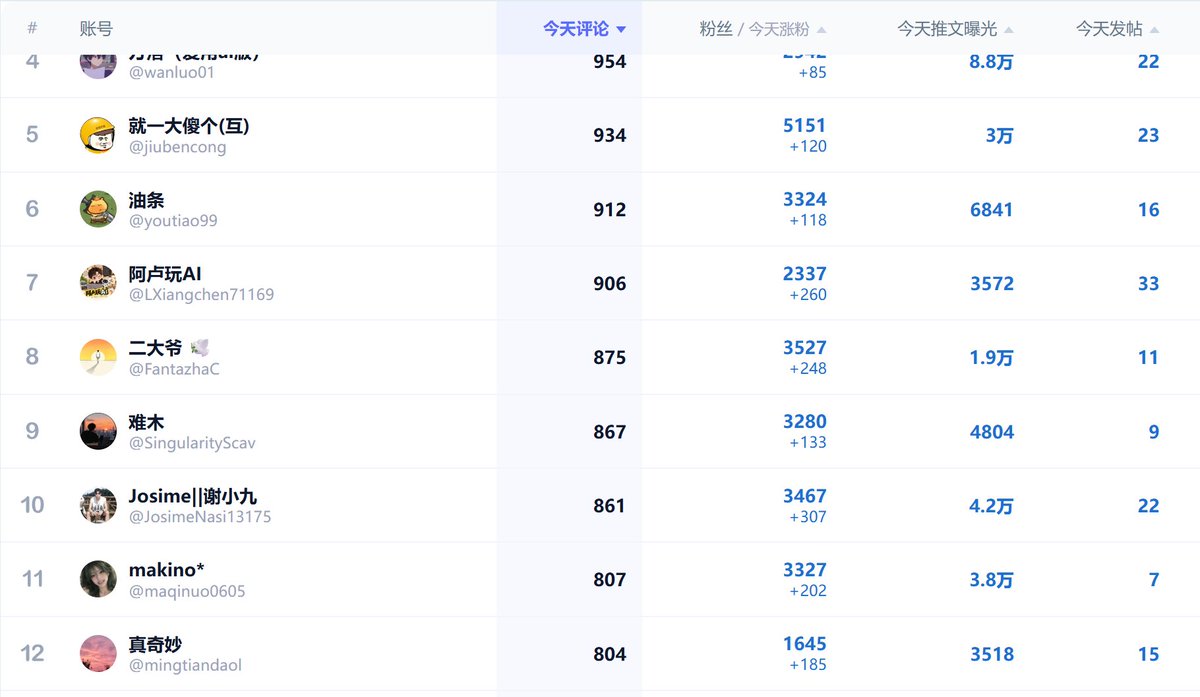Click tweet exposure value 3万
Viewport: 1200px width, 697px height.
coord(999,135)
